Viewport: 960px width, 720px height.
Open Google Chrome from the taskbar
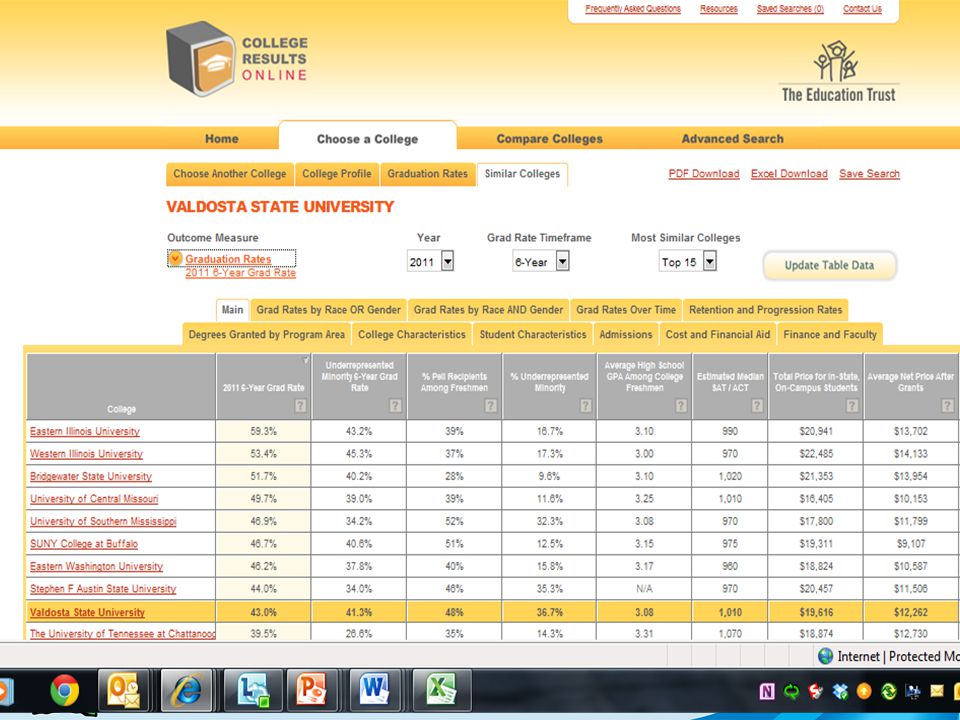(64, 690)
